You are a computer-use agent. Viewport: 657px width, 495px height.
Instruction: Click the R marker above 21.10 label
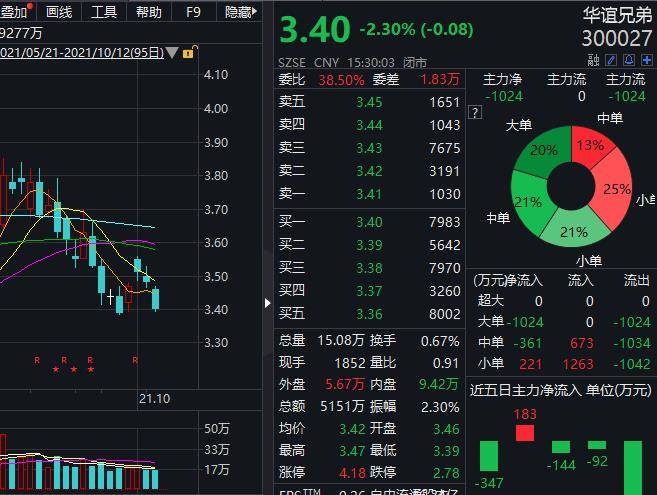point(135,360)
